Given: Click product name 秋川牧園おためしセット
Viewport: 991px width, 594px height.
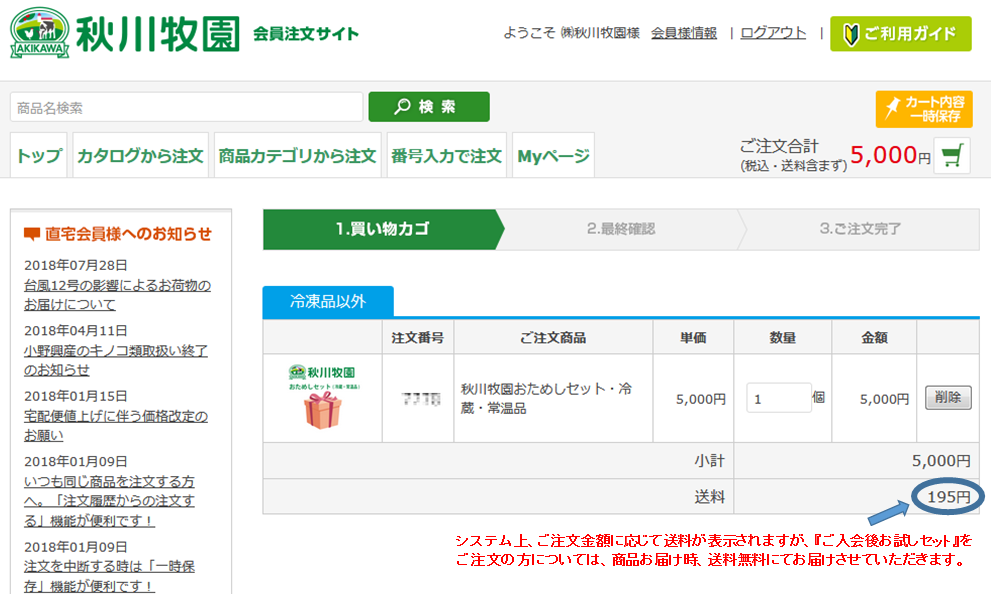Looking at the screenshot, I should [546, 398].
